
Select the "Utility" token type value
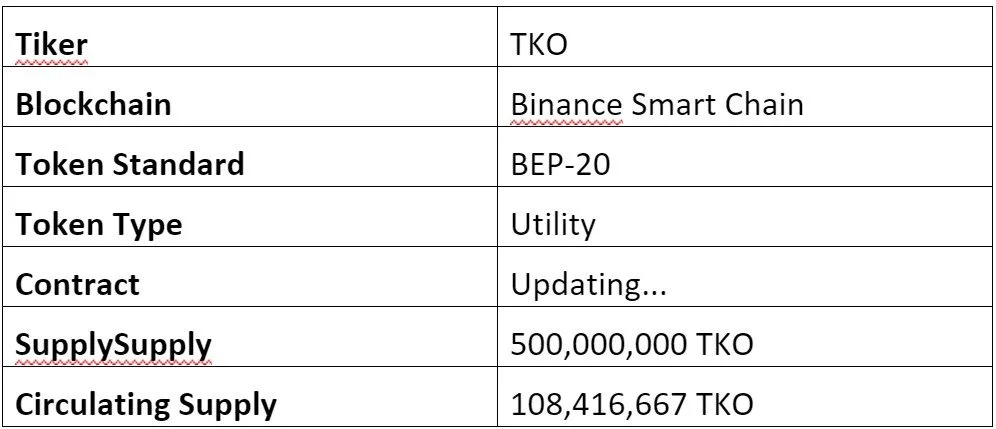[553, 225]
